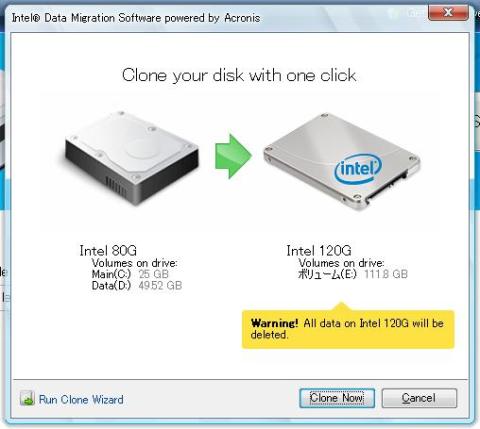Select the Intel SSD destination image
The height and width of the screenshot is (429, 480).
[x=341, y=161]
